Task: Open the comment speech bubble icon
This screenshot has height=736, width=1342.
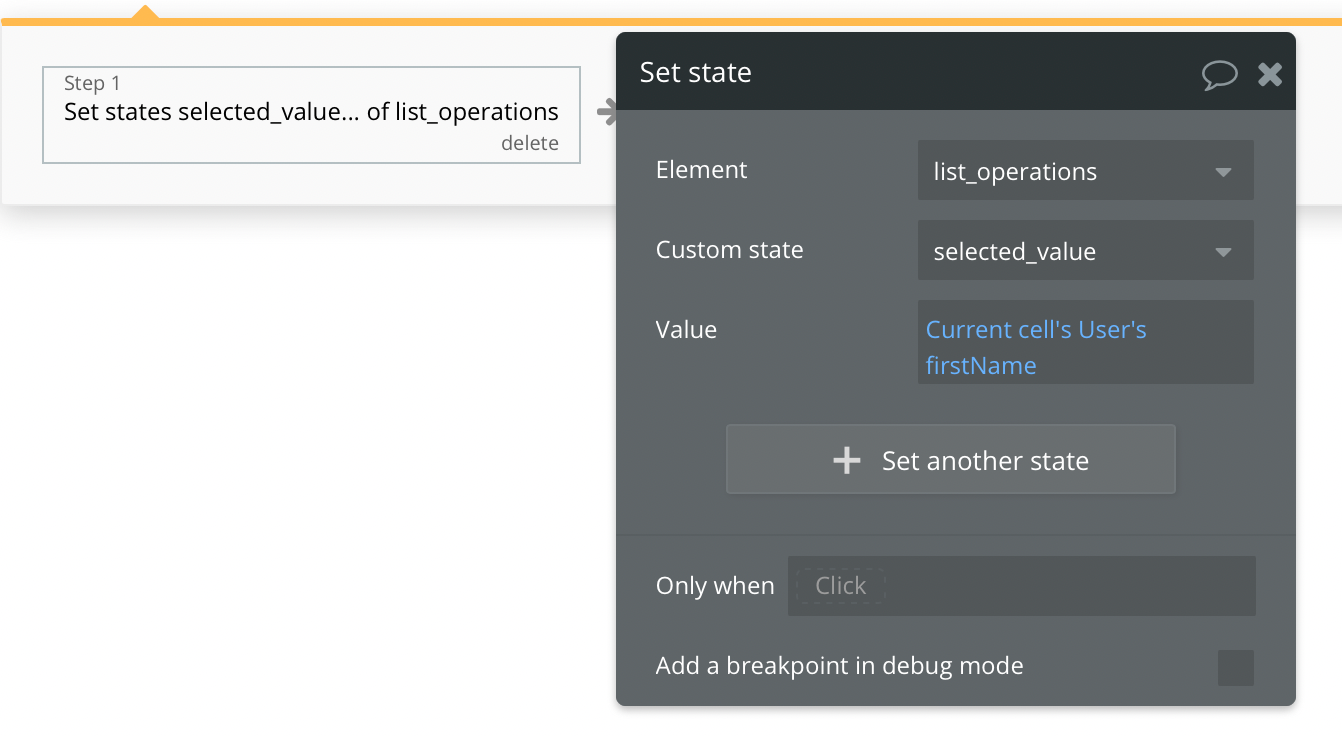Action: [x=1219, y=75]
